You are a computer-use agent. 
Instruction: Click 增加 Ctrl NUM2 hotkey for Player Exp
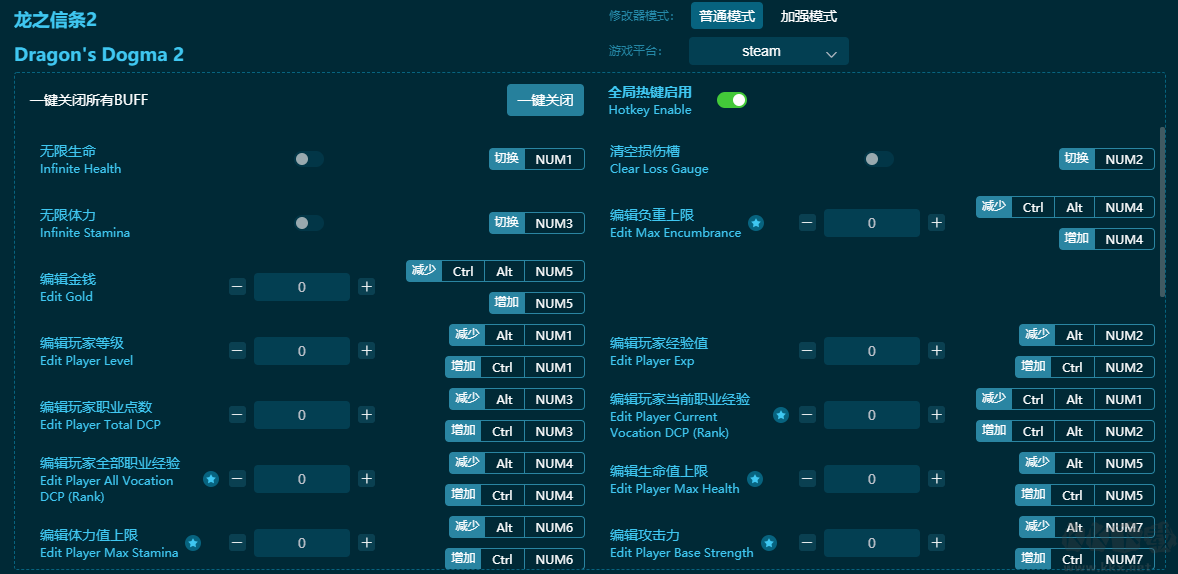[x=1085, y=367]
